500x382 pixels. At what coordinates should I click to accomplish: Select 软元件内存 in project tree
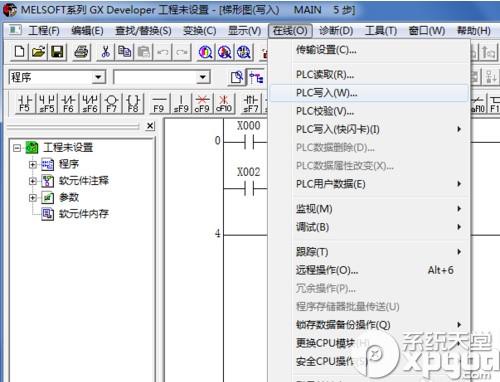84,214
